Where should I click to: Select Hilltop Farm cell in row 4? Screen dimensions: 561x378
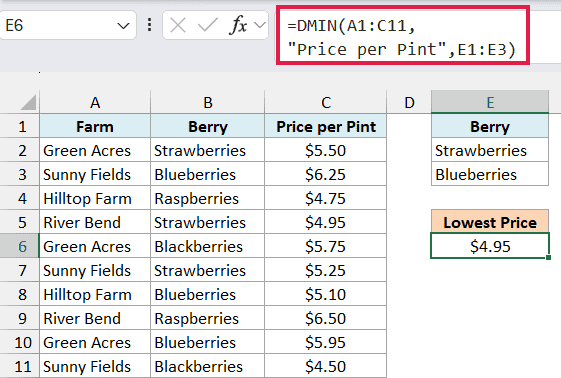(x=95, y=198)
